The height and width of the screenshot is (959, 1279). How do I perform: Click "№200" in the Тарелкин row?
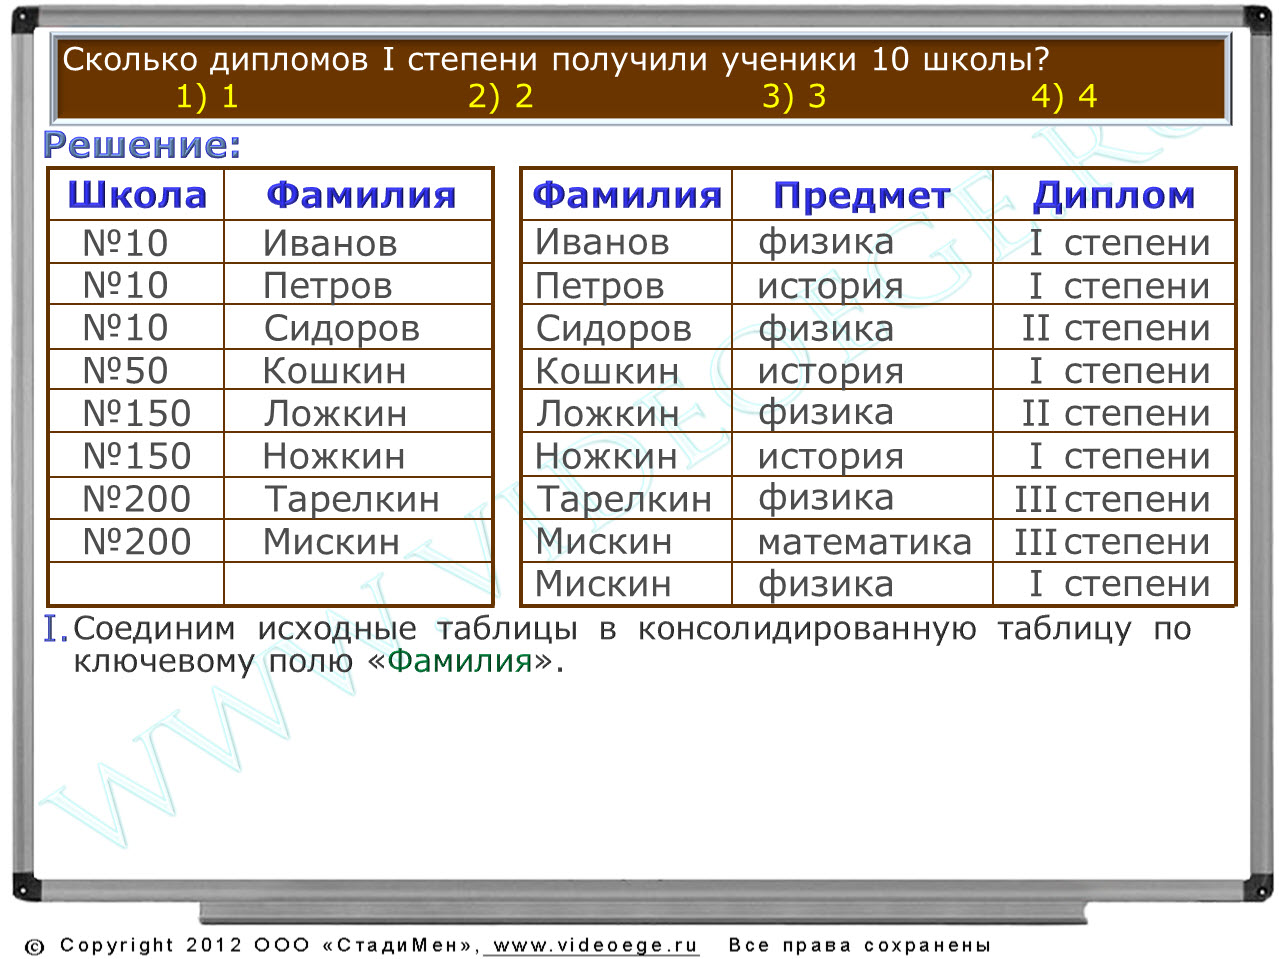coord(137,499)
